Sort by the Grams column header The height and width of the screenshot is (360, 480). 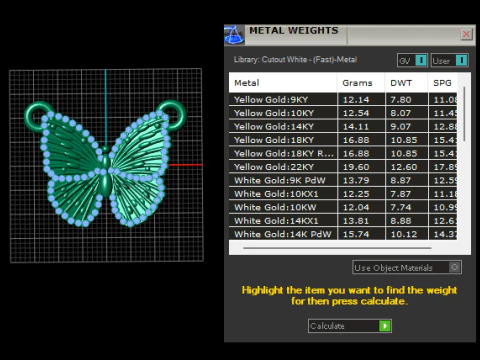[361, 83]
